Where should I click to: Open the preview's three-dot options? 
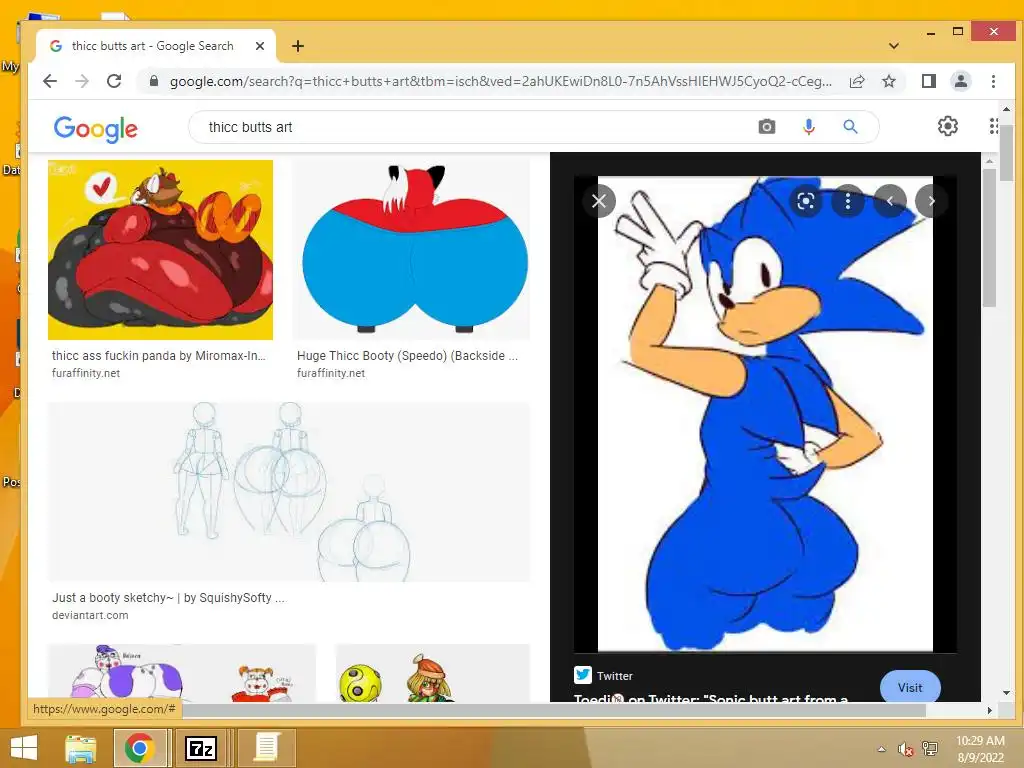click(x=848, y=201)
